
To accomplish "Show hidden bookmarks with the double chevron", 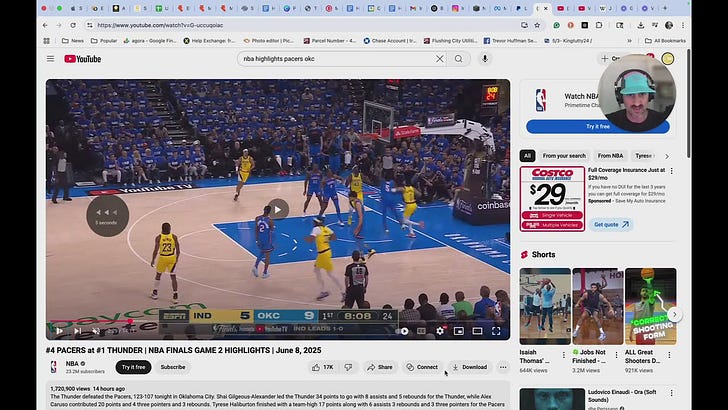I will [630, 41].
